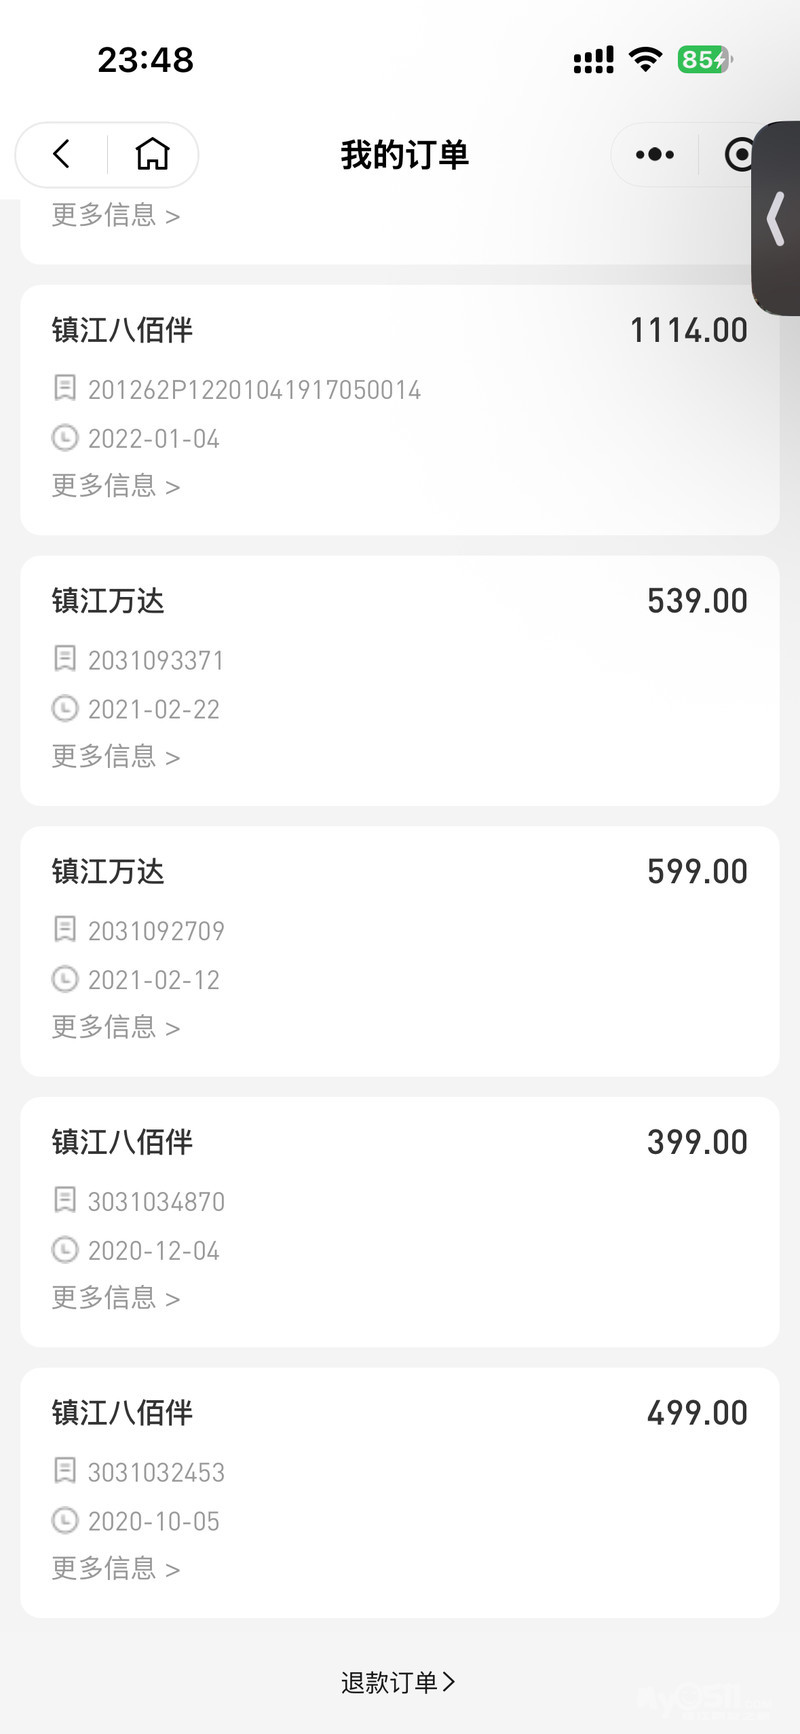Open the refund orders link at bottom
800x1734 pixels.
[398, 1683]
